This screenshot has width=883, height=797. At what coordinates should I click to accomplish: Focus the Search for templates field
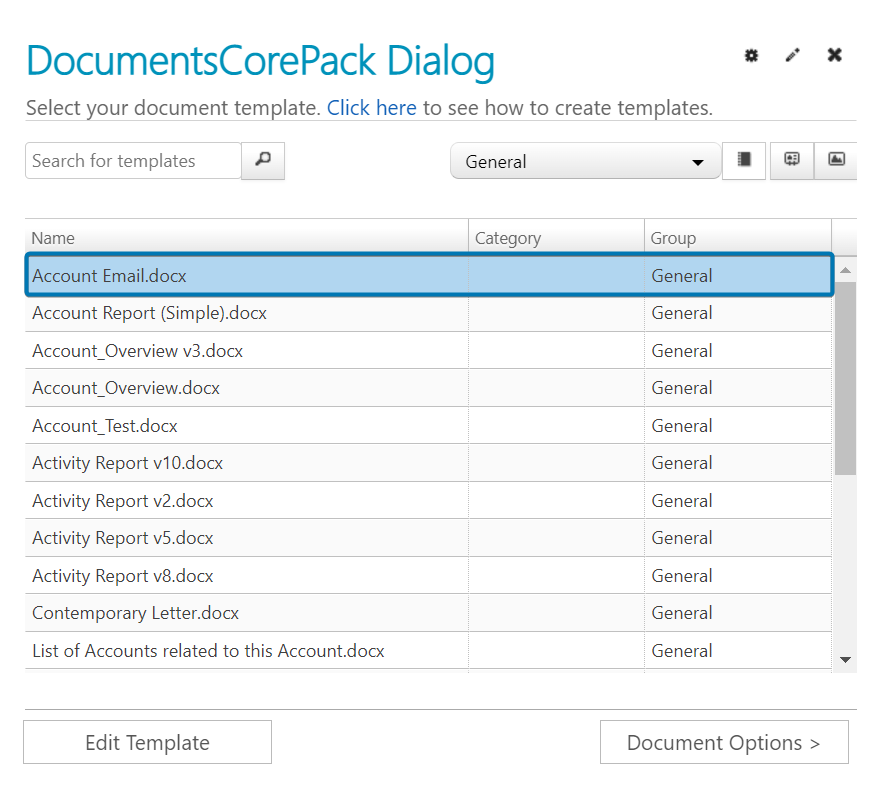click(x=133, y=161)
